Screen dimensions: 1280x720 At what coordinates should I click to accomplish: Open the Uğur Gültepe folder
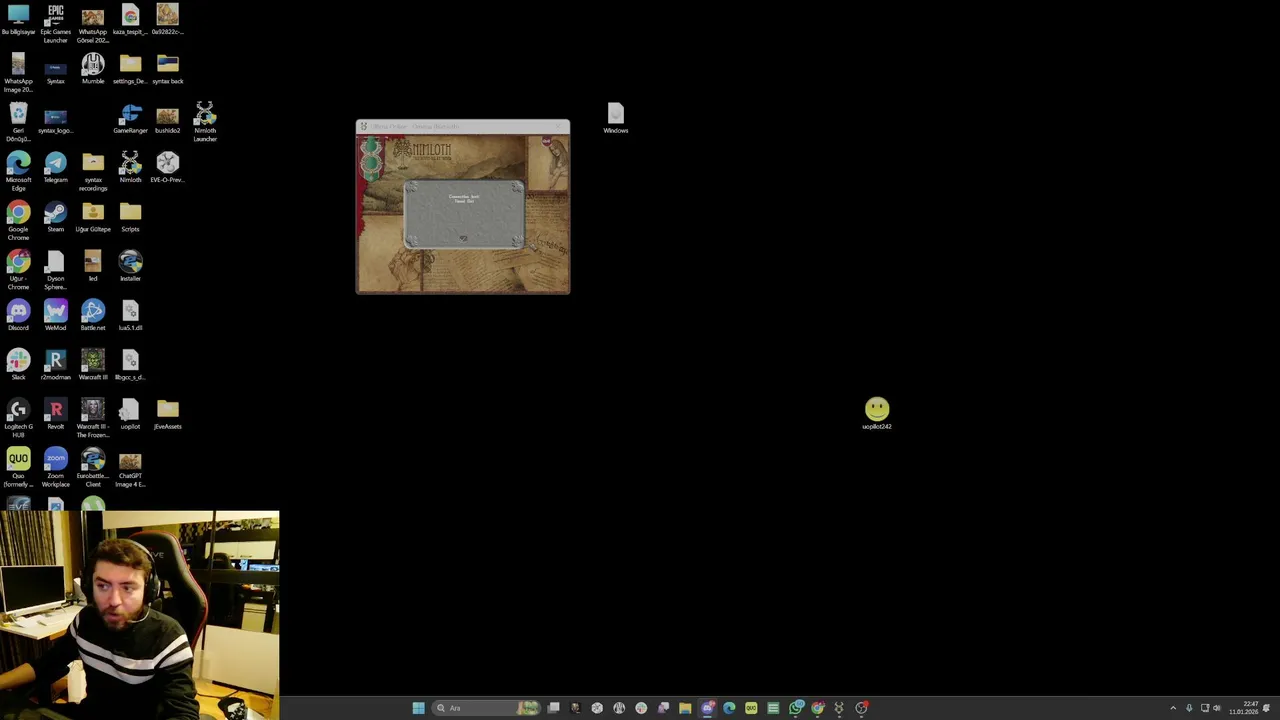[x=93, y=217]
